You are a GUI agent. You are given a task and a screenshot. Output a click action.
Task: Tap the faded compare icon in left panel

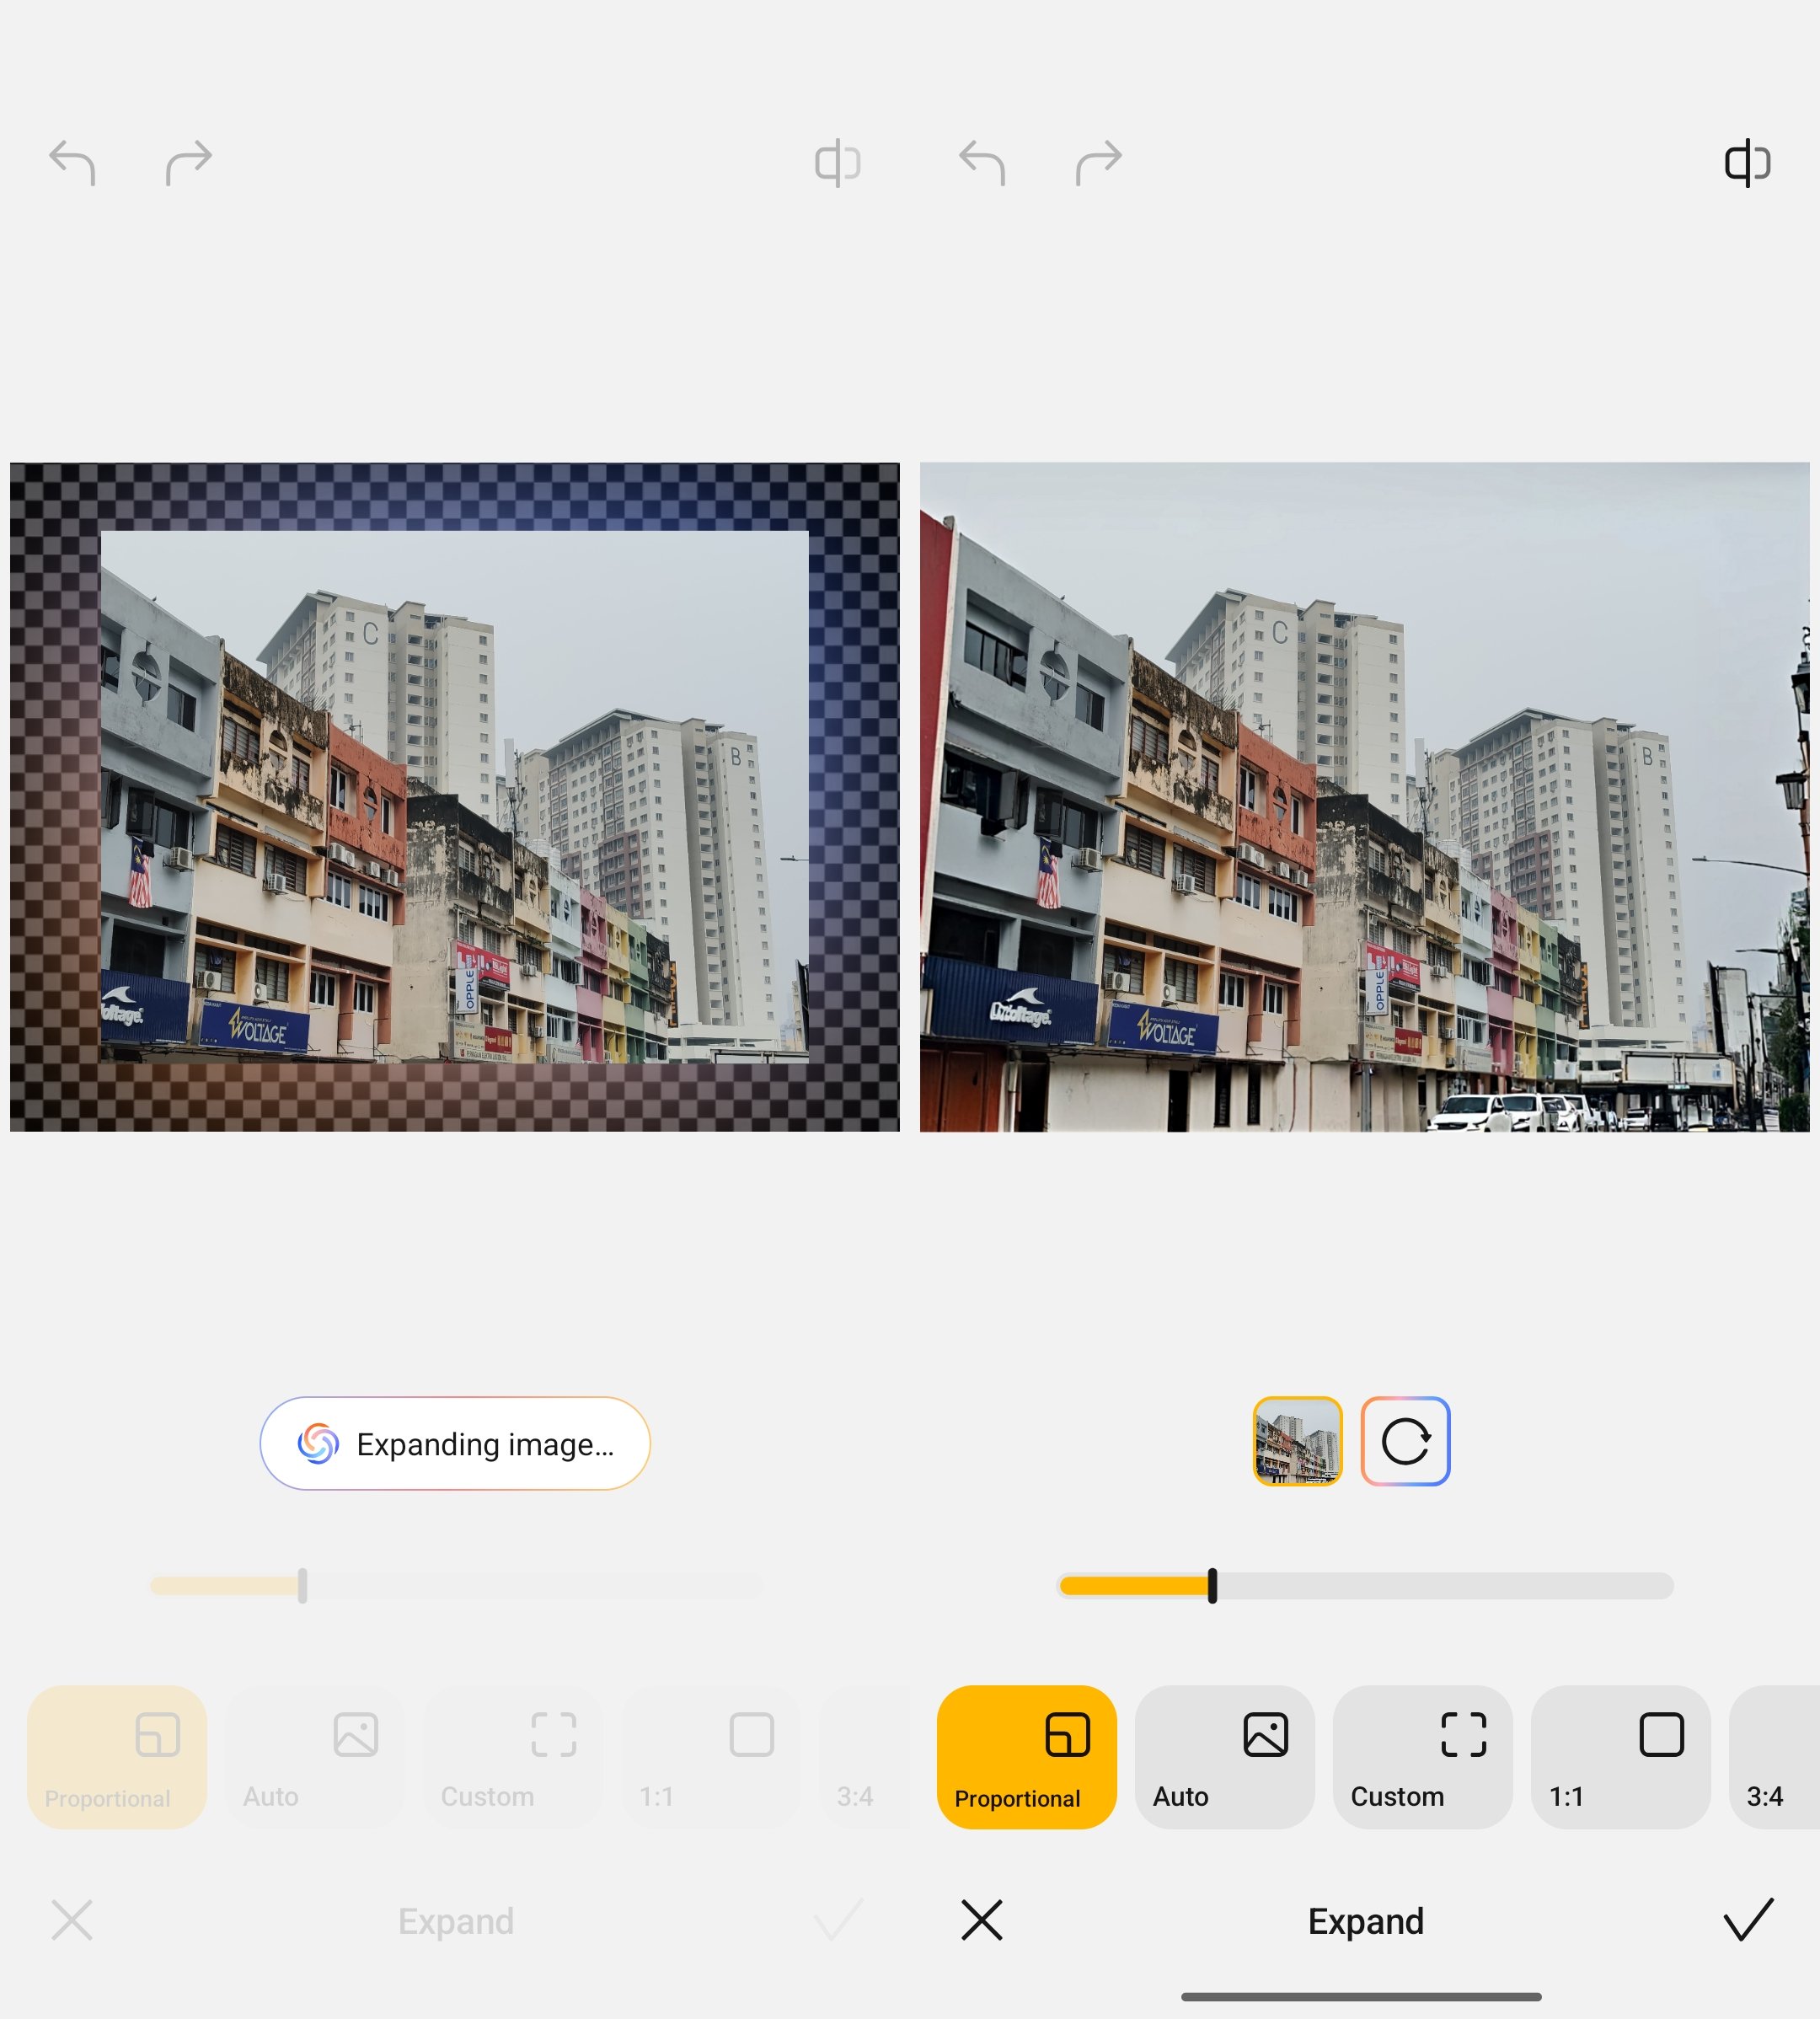click(838, 162)
